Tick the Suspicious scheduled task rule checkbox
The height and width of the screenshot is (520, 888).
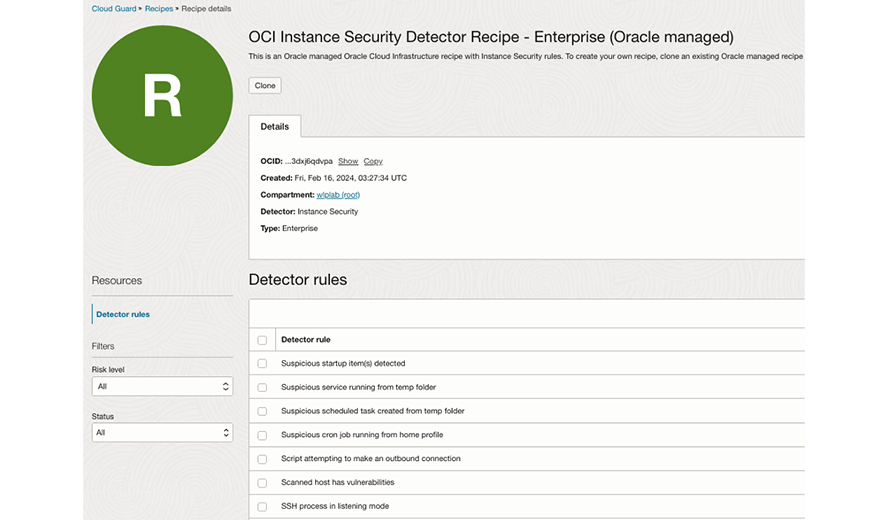coord(262,411)
